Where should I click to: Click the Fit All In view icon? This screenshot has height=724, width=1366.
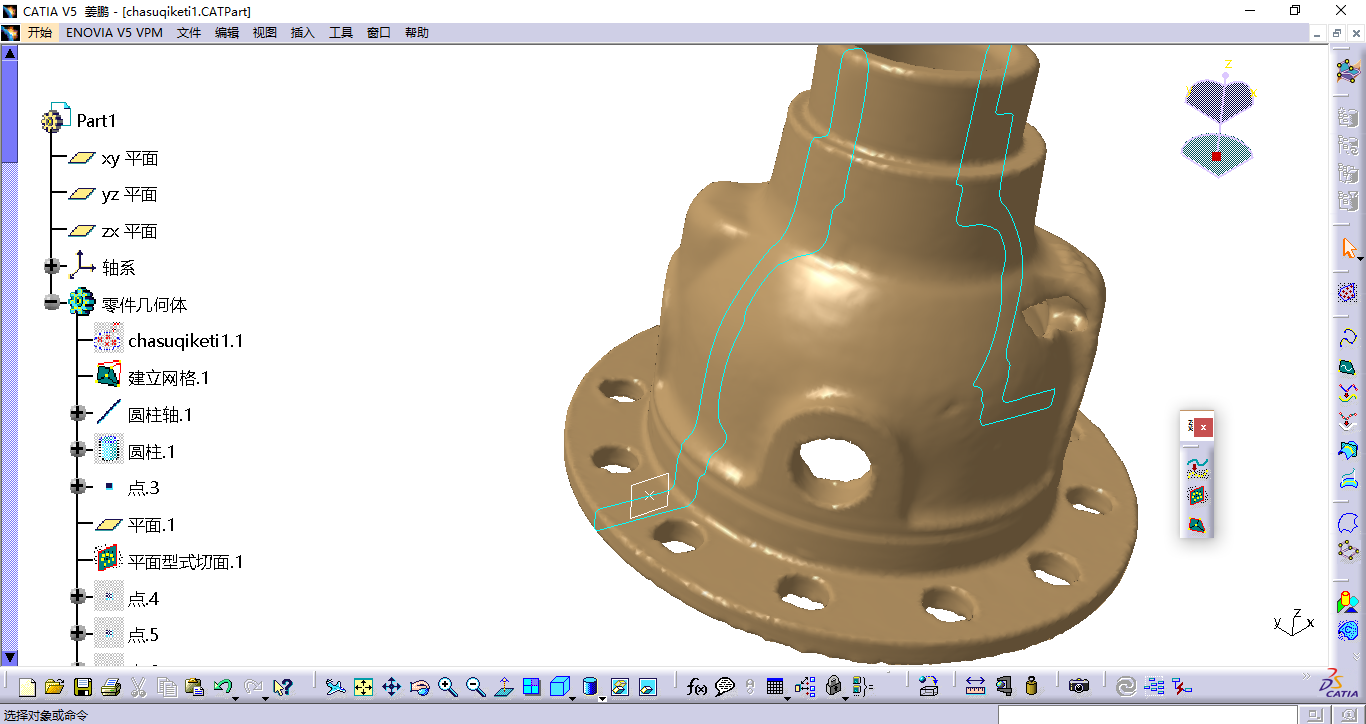pos(363,687)
